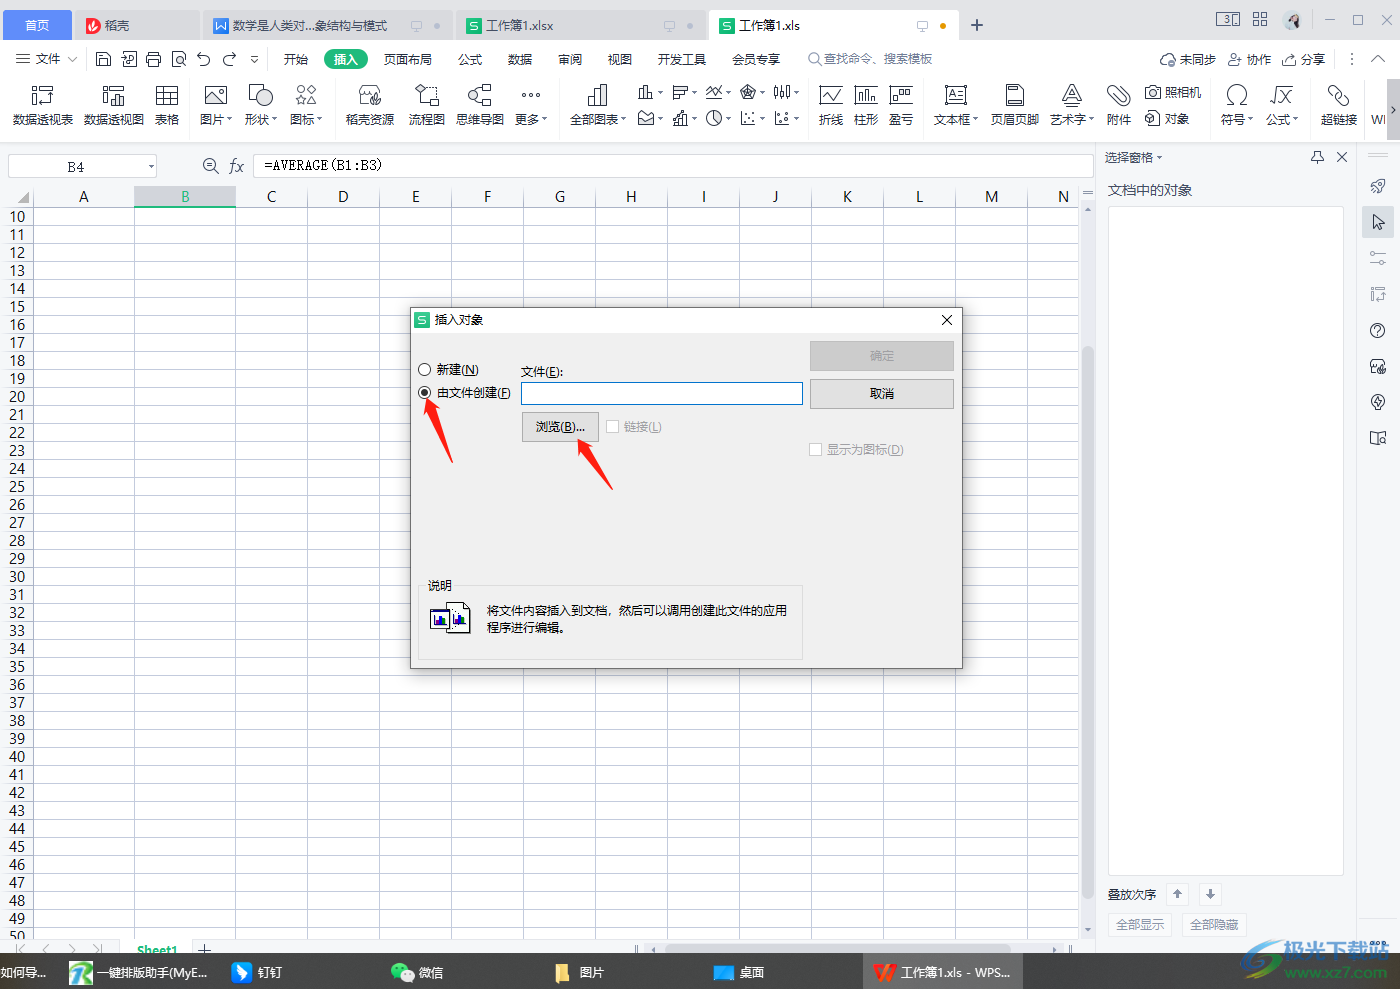
Task: Click the formula bar with =AVERAGE(B1:B3)
Action: [x=672, y=166]
